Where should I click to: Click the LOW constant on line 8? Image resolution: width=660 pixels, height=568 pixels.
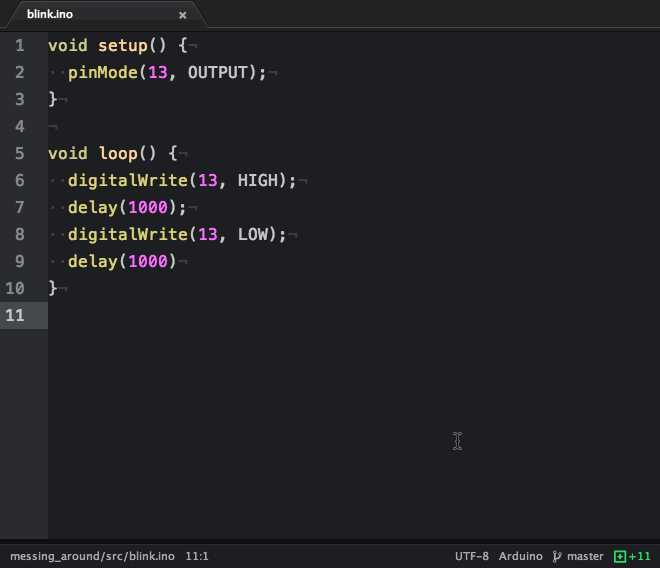pos(253,234)
